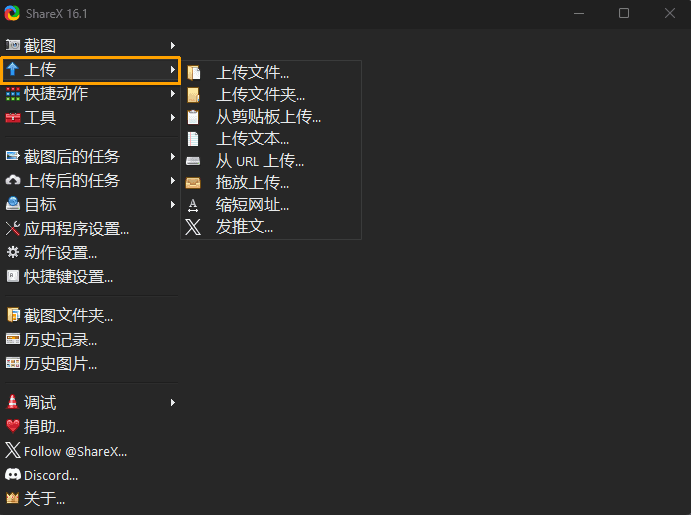The height and width of the screenshot is (515, 691).
Task: Click the red toolbox icon for 工具
Action: [x=13, y=117]
